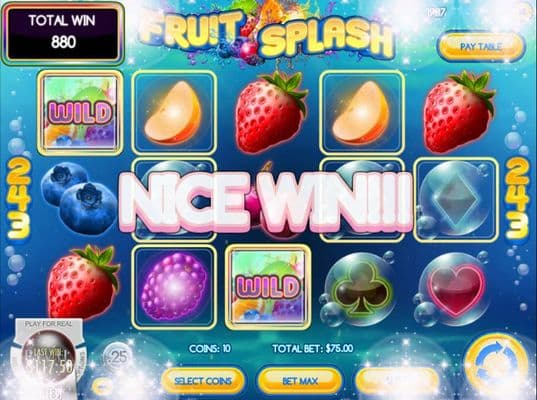Spin the reels with the circular arrow button

(497, 365)
